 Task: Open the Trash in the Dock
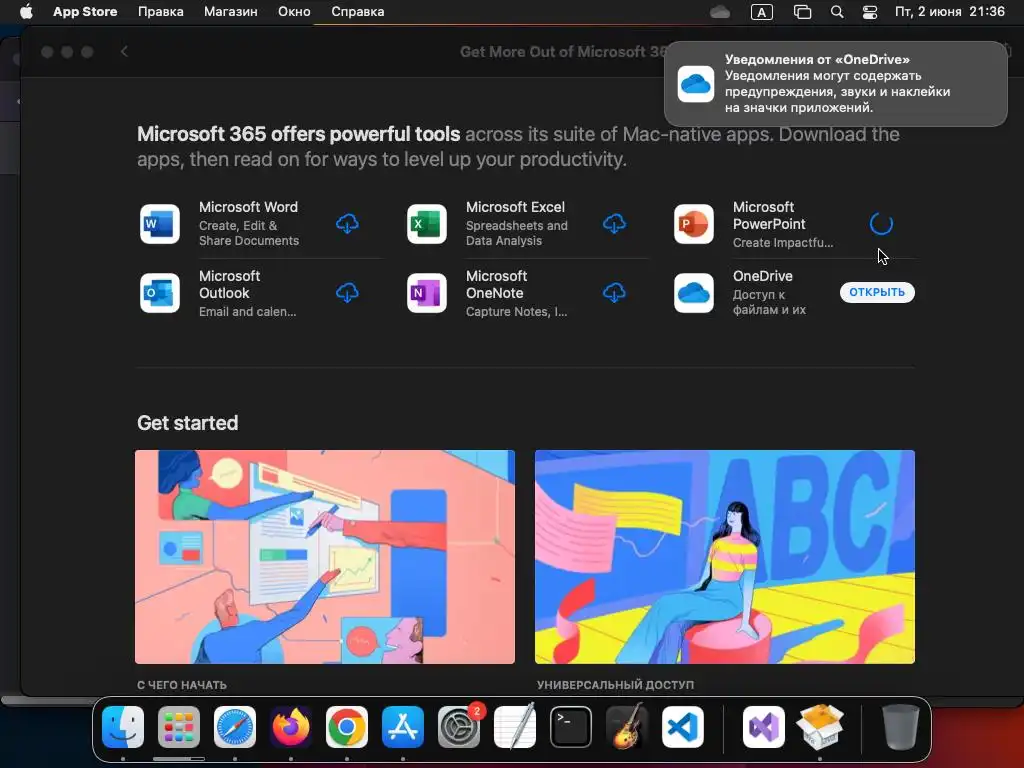pos(901,727)
